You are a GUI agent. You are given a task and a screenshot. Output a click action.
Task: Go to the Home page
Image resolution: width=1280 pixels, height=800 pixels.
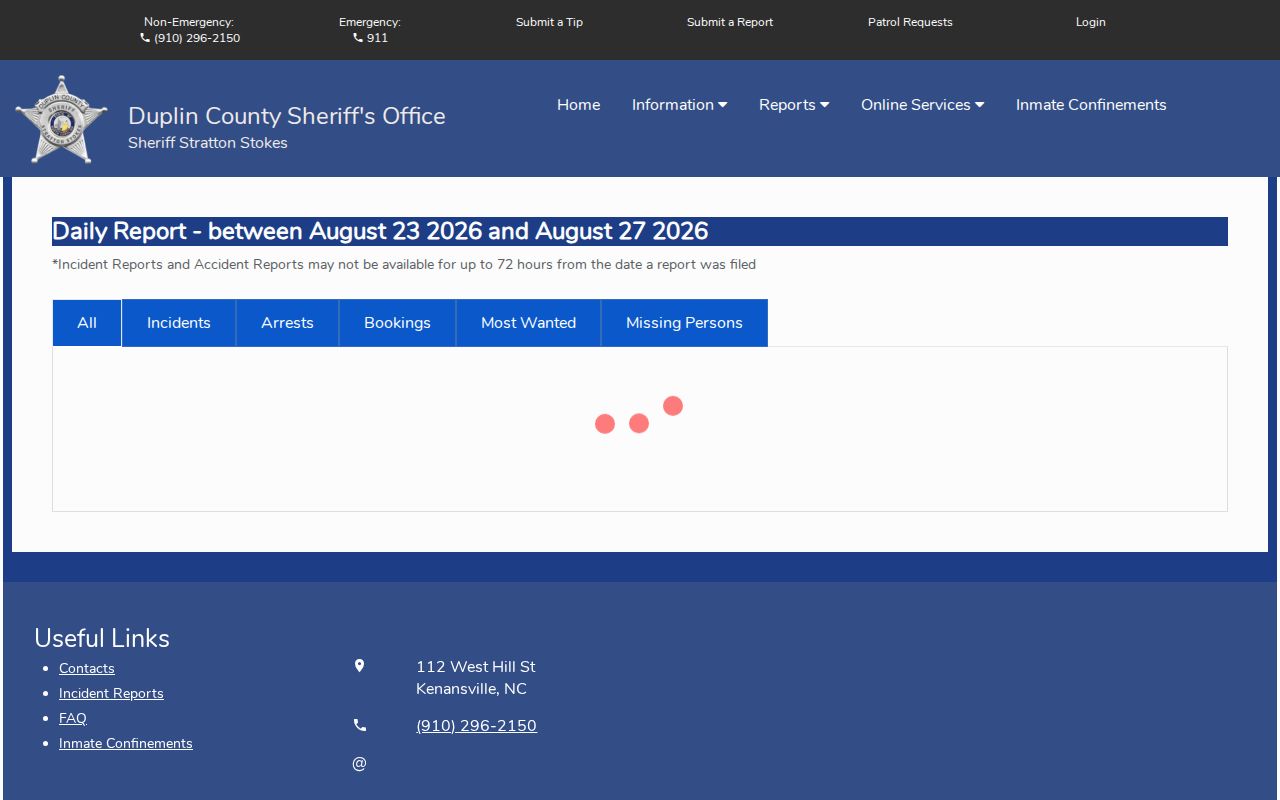[x=578, y=105]
